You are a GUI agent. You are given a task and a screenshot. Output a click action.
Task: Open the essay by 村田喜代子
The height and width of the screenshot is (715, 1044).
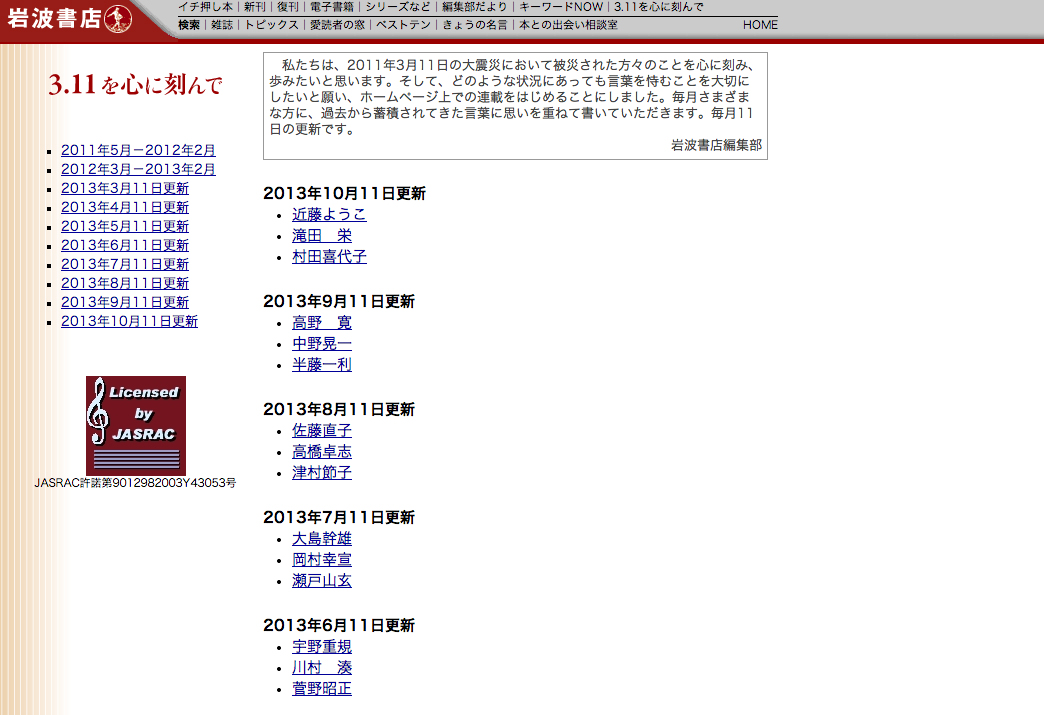[x=329, y=256]
